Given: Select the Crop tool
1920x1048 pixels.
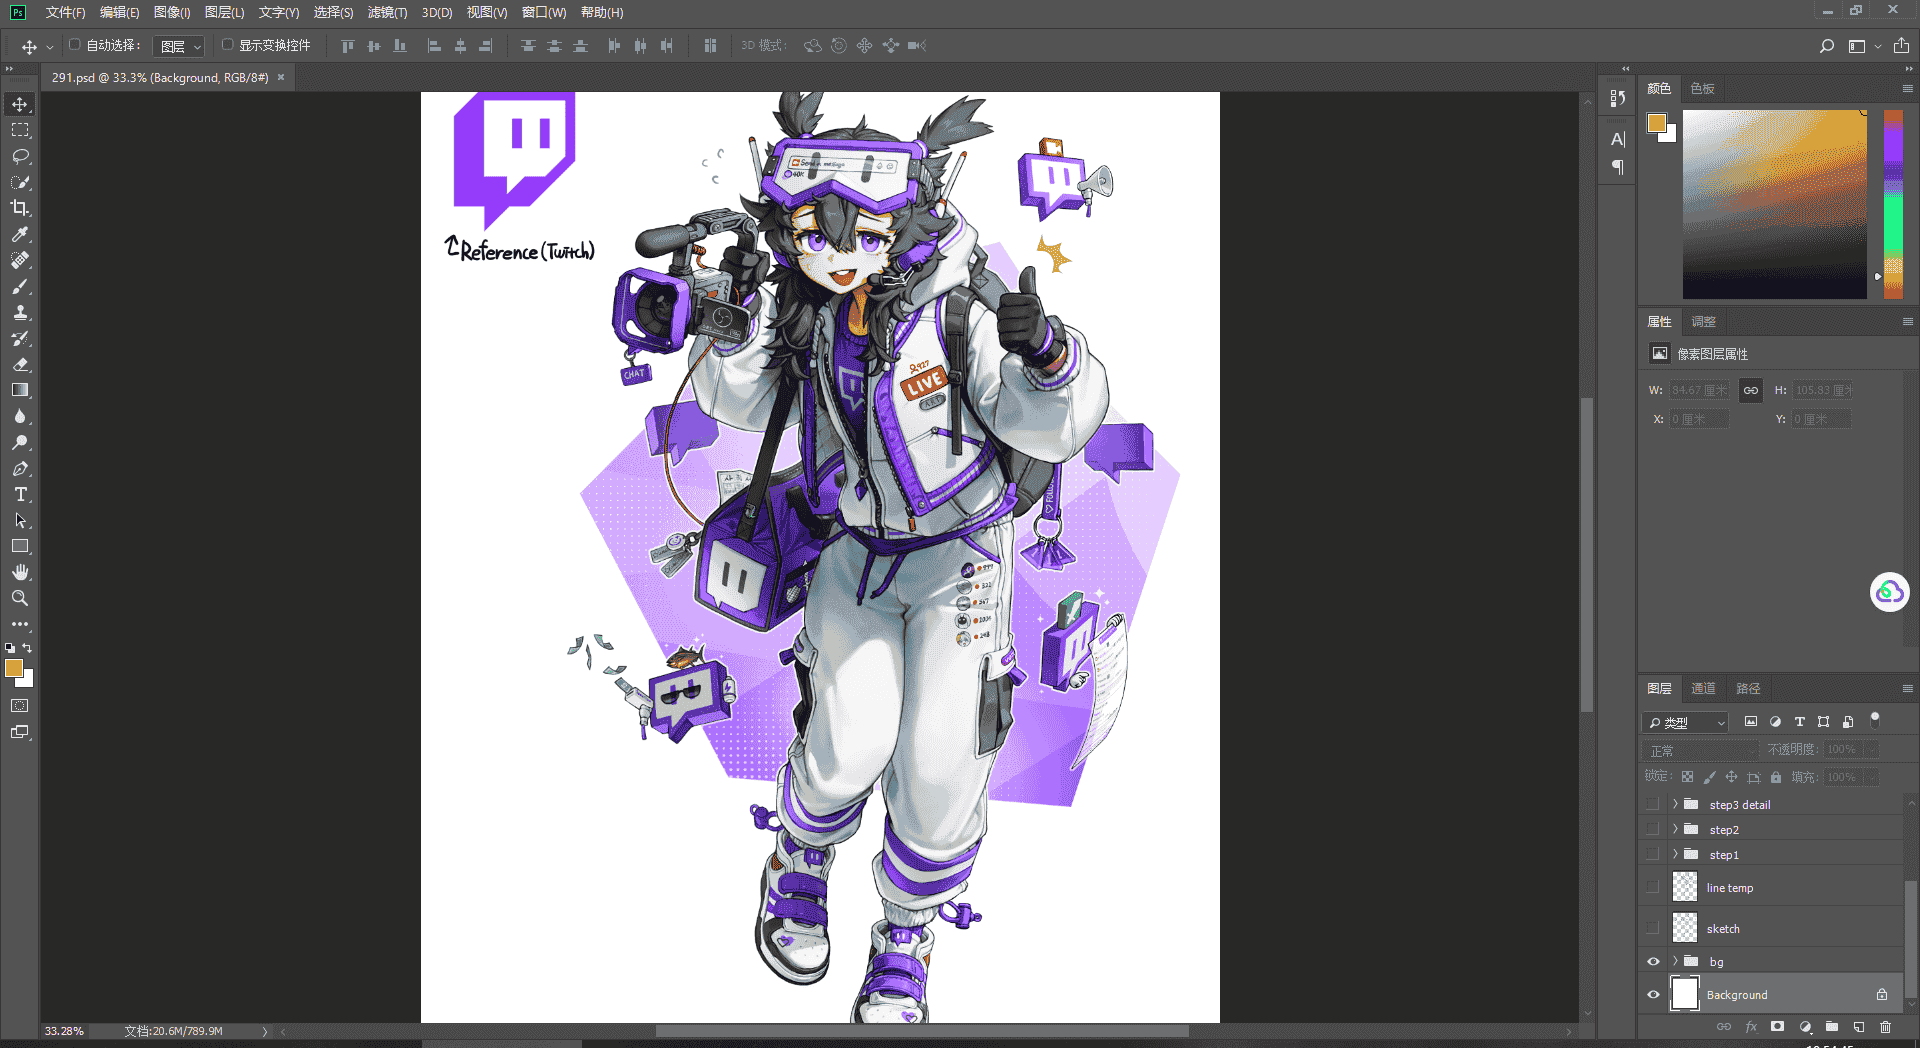Looking at the screenshot, I should (20, 208).
